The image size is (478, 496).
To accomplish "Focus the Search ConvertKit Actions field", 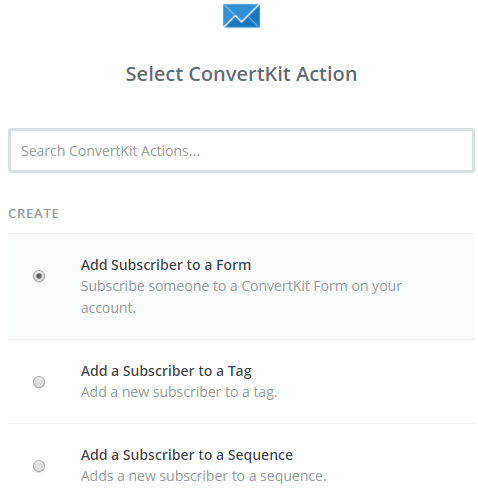I will (x=241, y=151).
